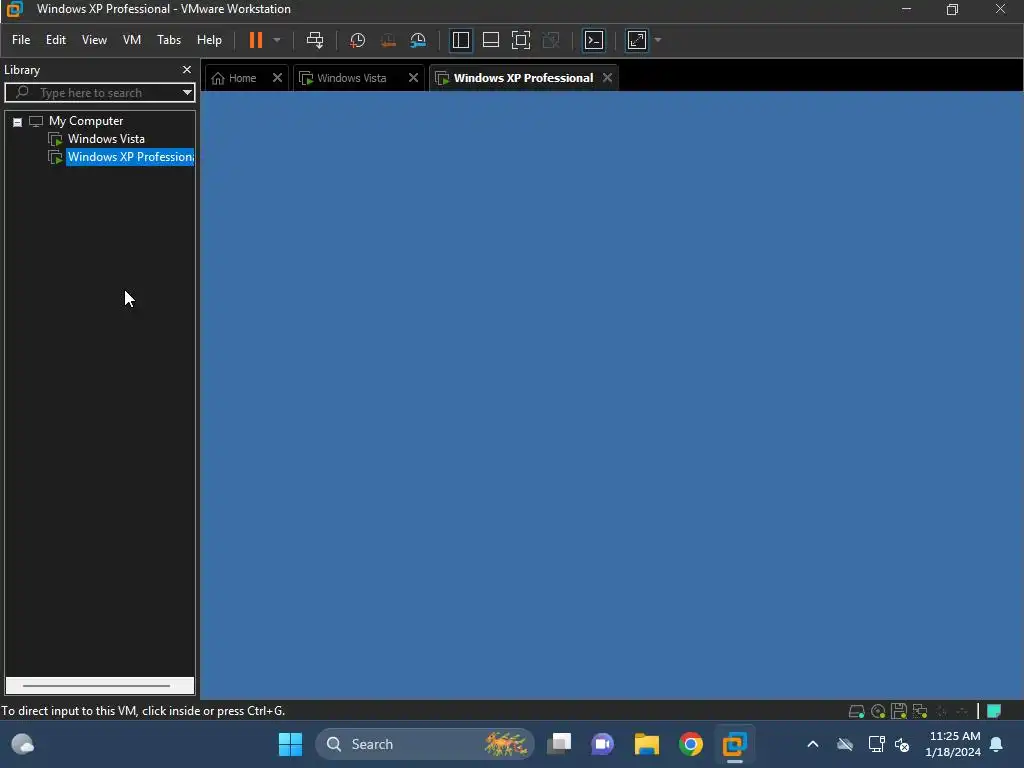Collapse the My Computer tree node
Image resolution: width=1024 pixels, height=768 pixels.
click(18, 122)
